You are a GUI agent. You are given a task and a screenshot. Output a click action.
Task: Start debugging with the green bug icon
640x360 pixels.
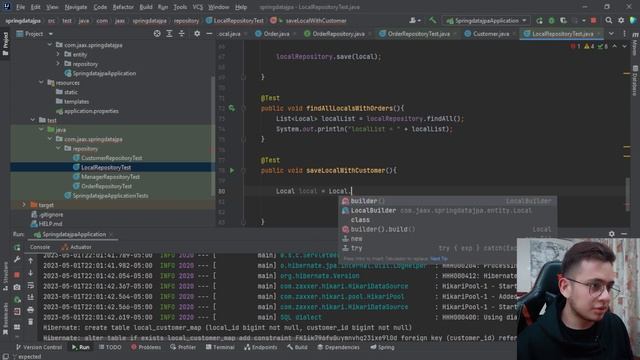coord(551,20)
